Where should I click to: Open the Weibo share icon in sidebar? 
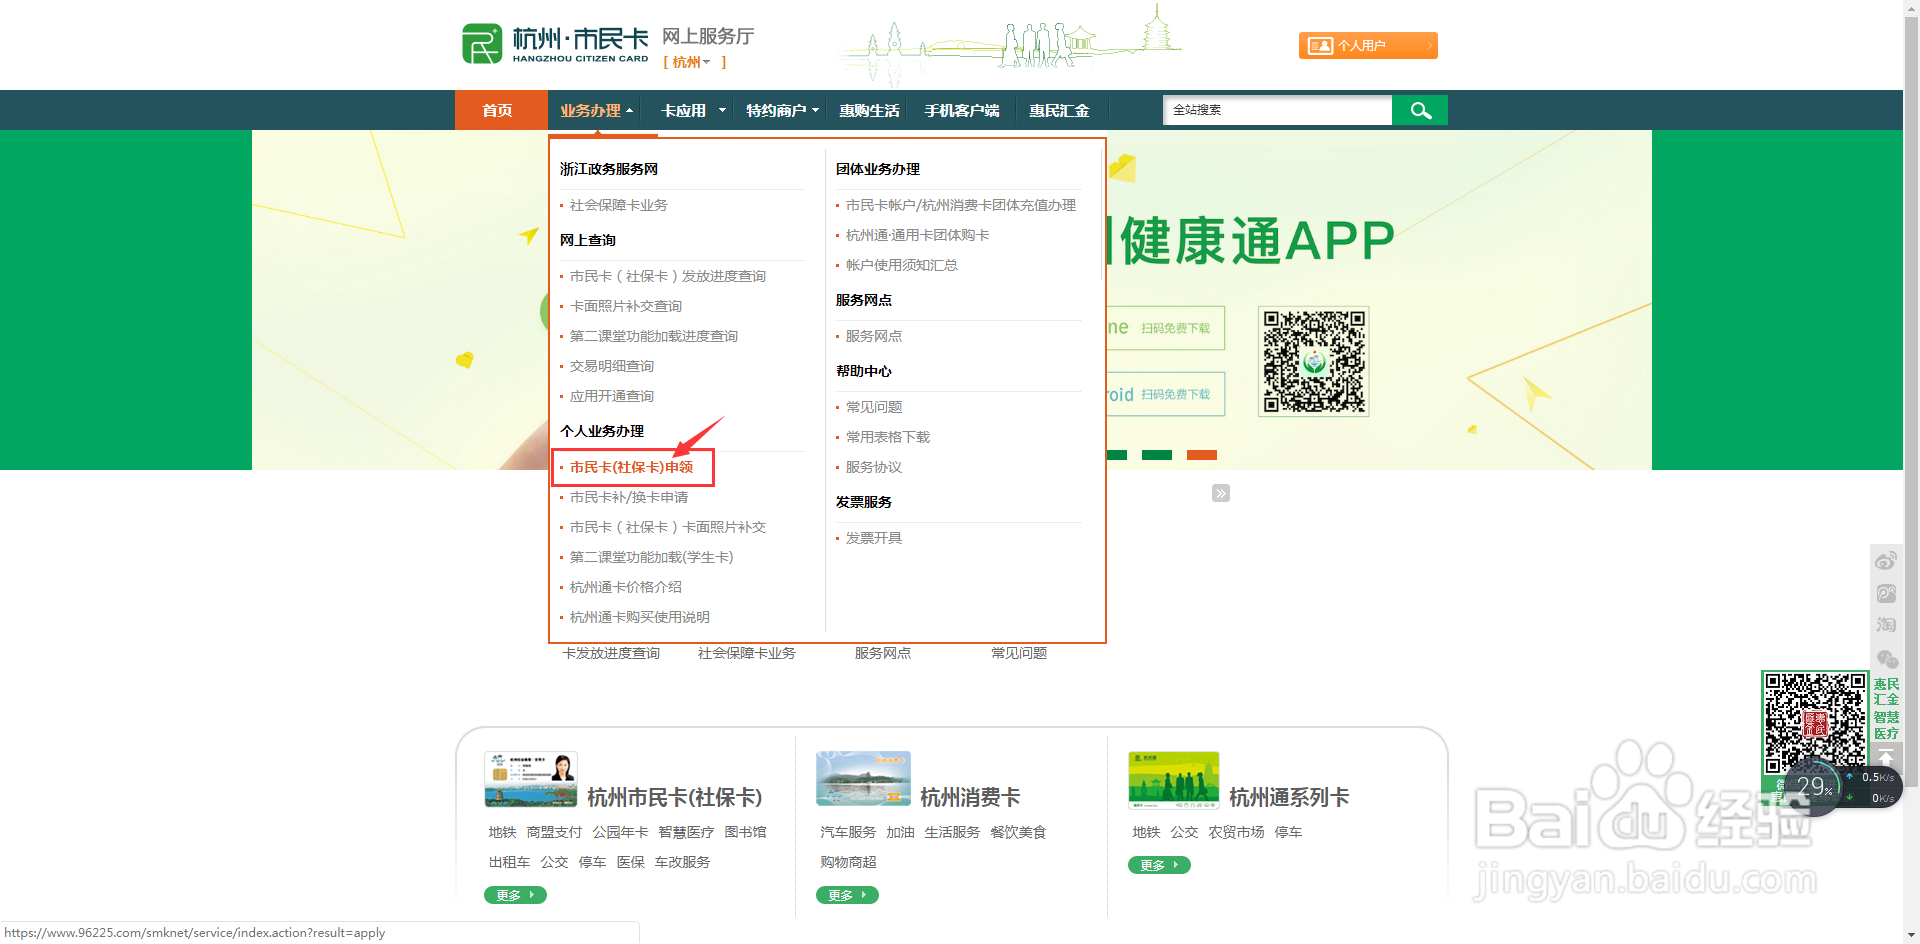coord(1886,560)
